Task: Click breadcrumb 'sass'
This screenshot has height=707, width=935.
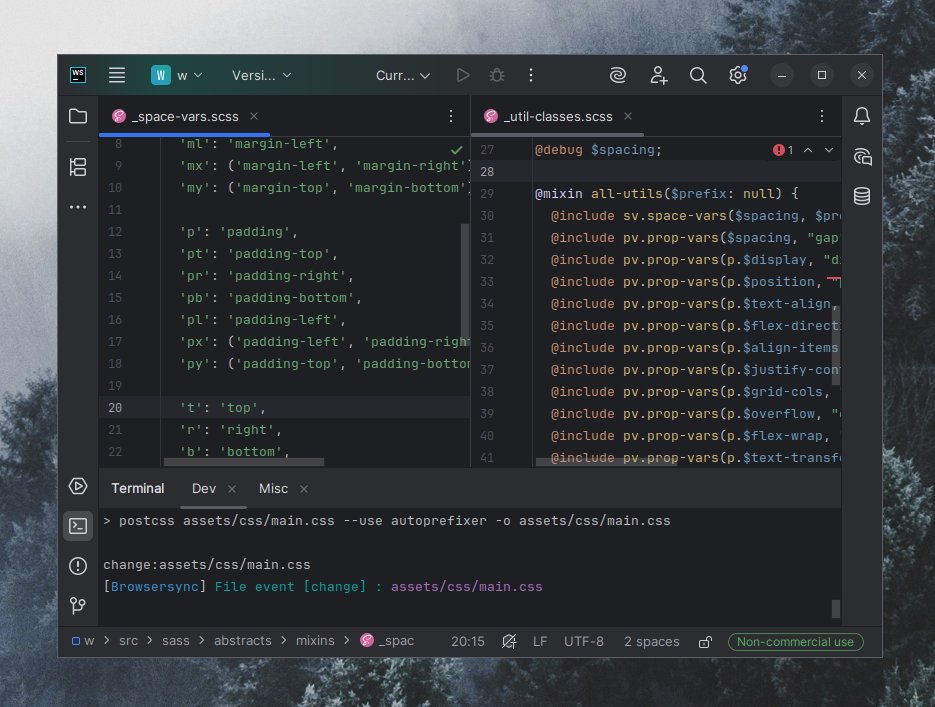Action: point(175,641)
